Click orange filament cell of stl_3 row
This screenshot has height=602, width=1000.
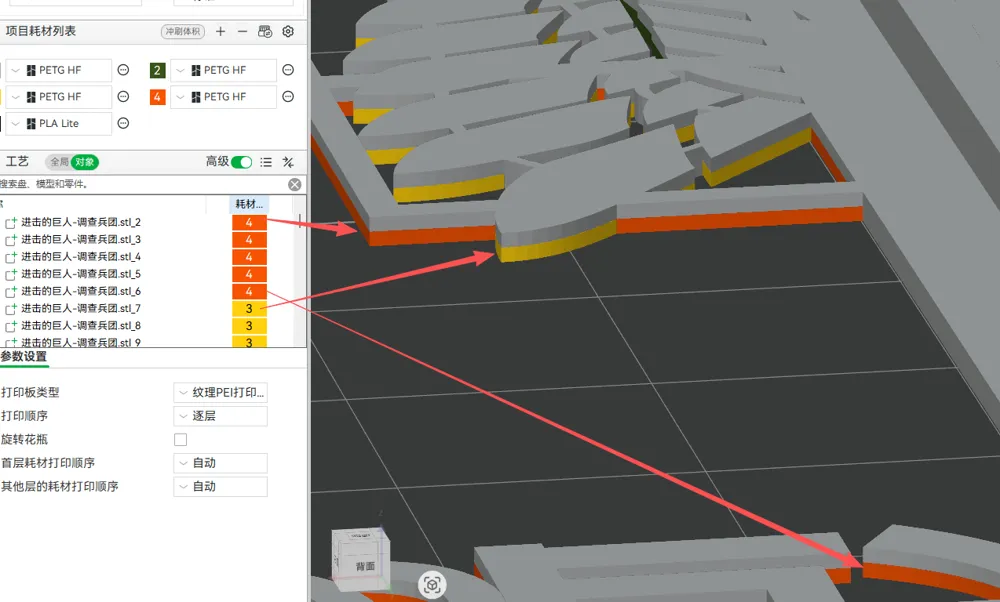[249, 239]
